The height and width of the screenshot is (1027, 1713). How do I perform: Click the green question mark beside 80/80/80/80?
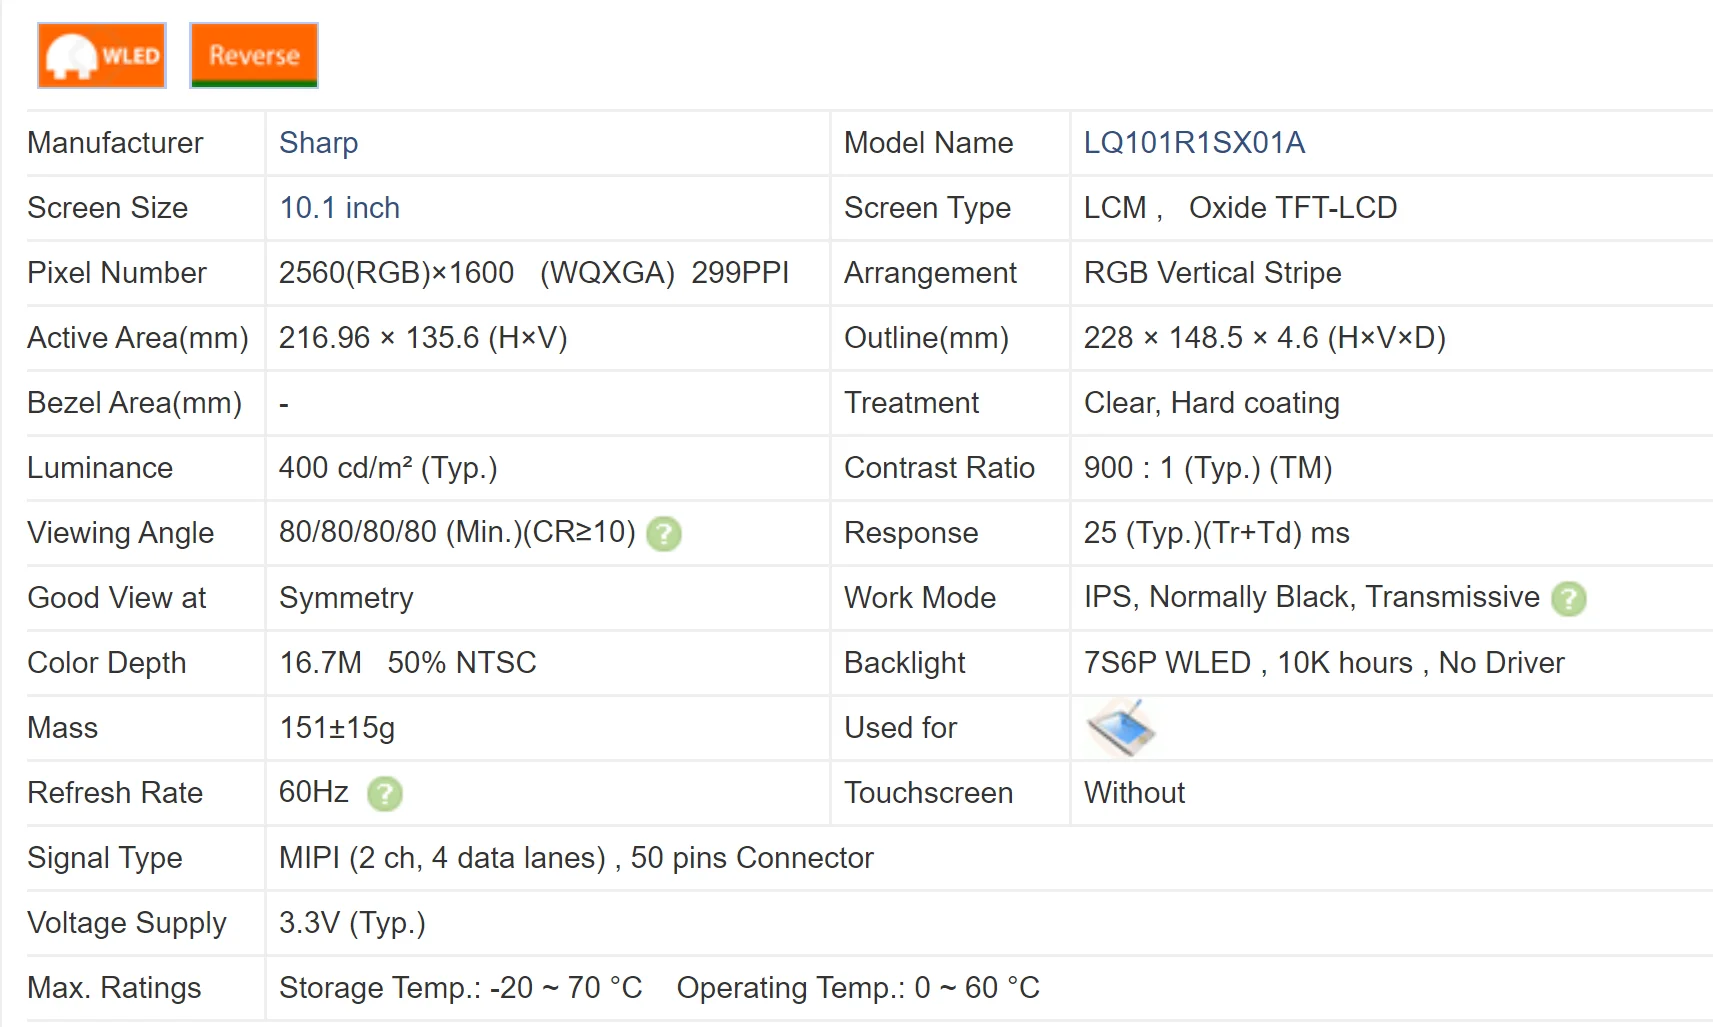(x=663, y=534)
